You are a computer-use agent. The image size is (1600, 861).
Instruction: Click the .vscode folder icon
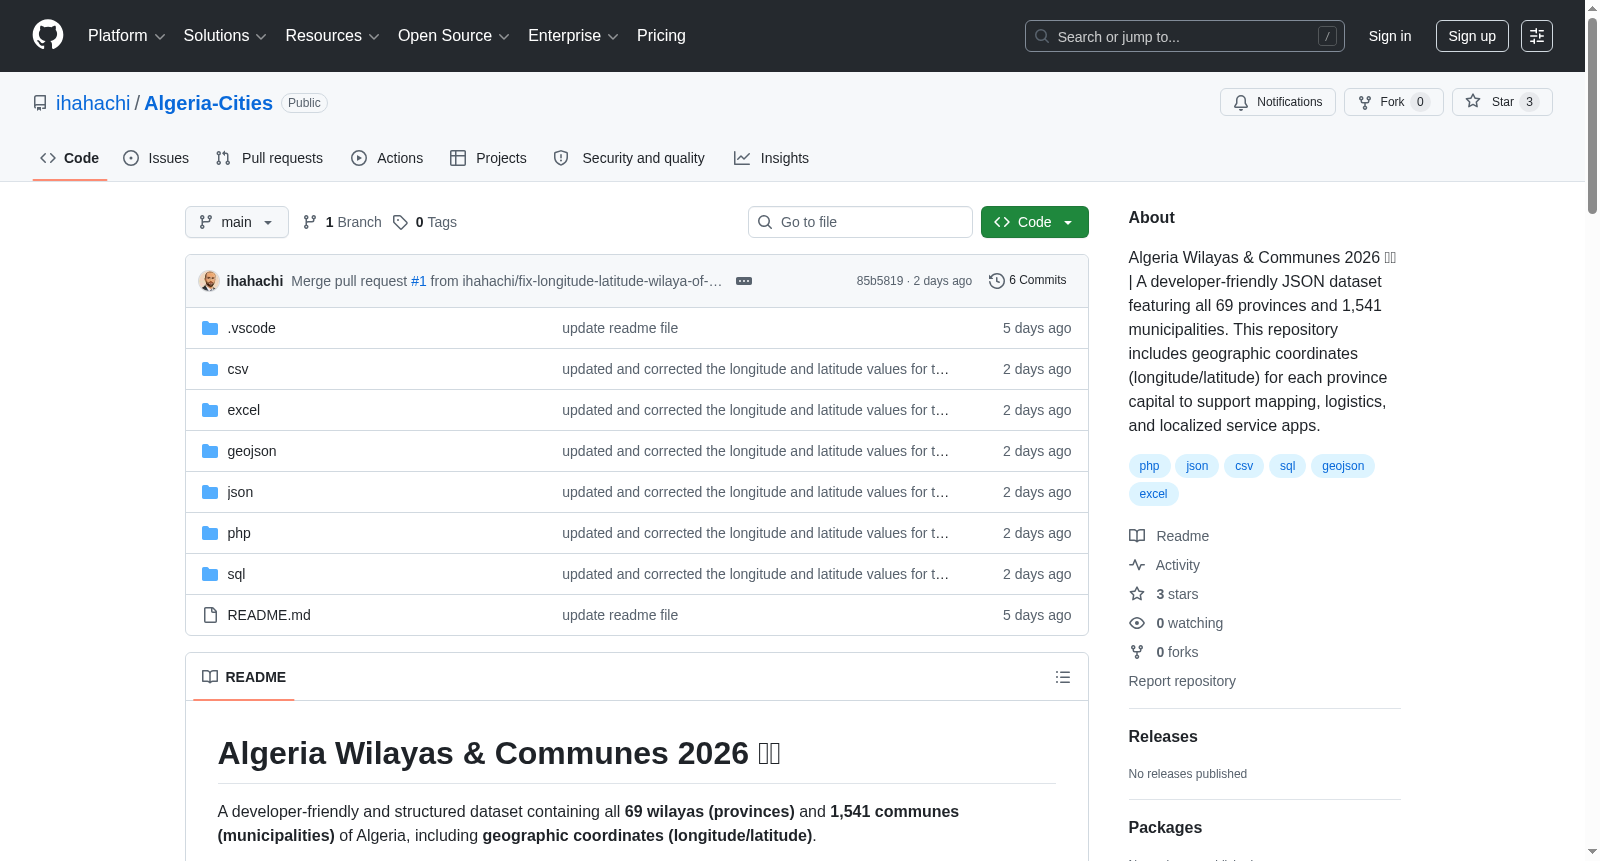click(210, 328)
